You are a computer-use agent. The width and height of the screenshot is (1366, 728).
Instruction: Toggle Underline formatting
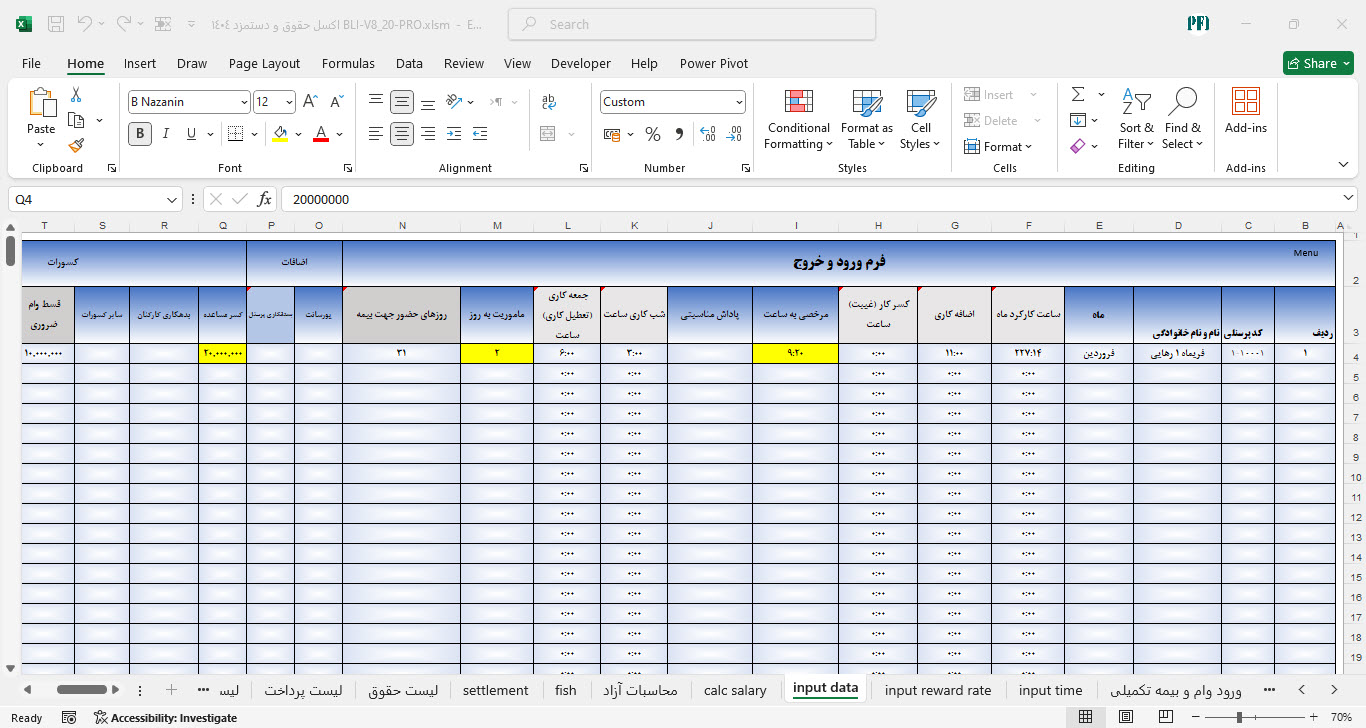192,134
